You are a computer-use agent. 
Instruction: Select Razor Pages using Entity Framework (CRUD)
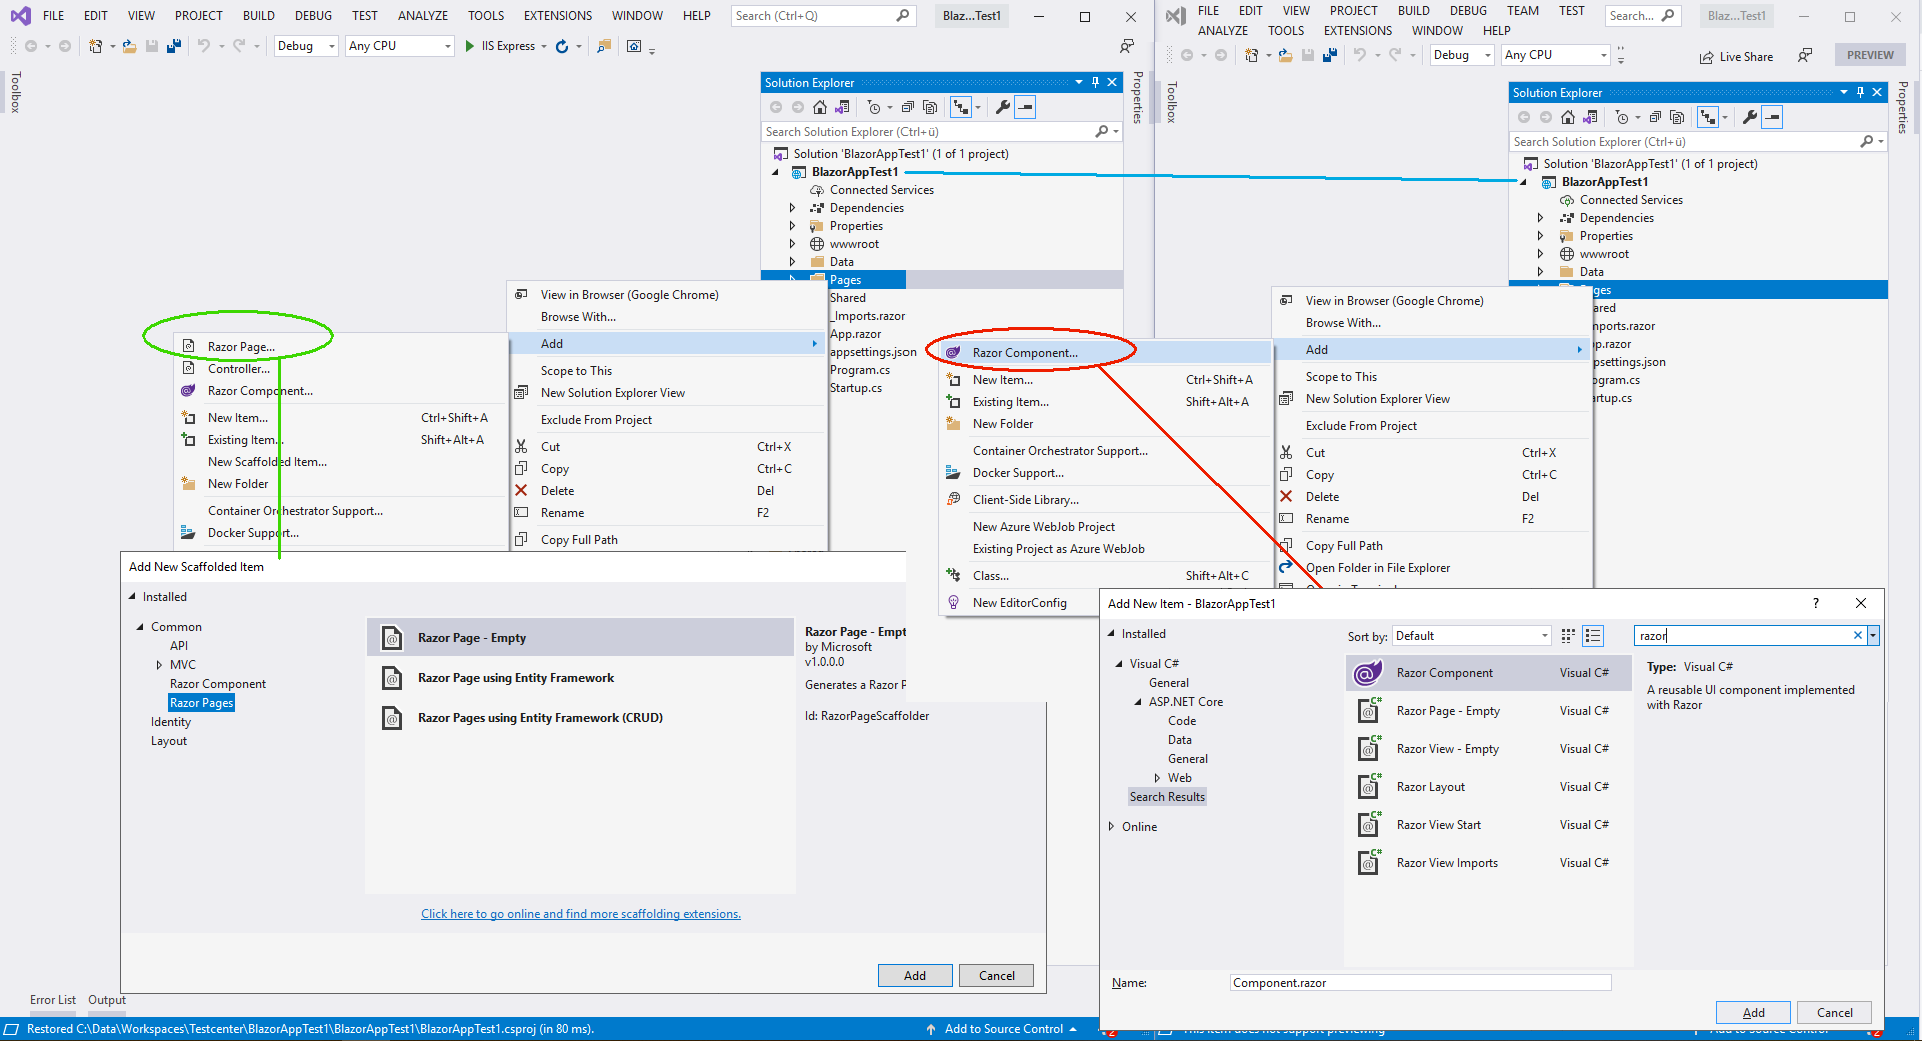tap(580, 718)
